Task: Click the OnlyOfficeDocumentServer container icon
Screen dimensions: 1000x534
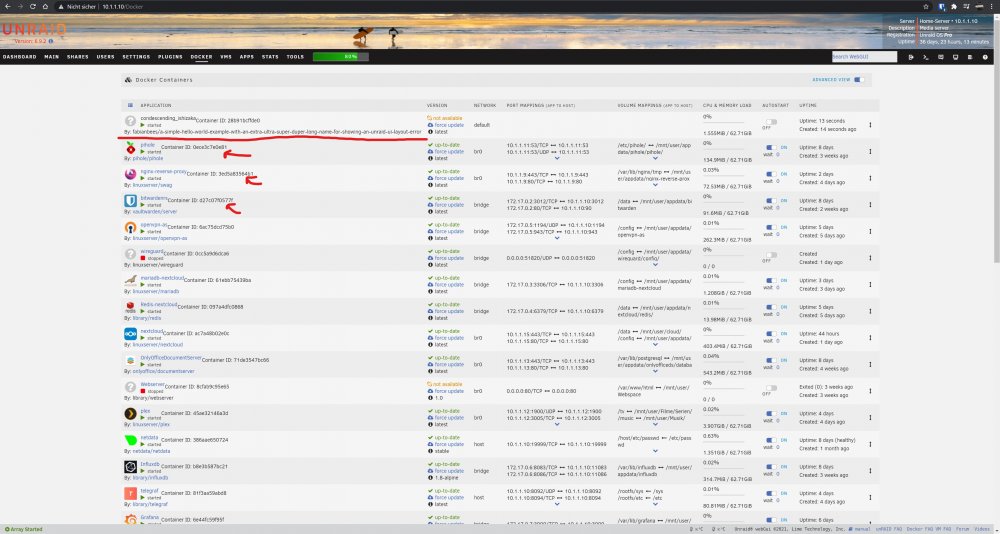Action: (x=130, y=360)
